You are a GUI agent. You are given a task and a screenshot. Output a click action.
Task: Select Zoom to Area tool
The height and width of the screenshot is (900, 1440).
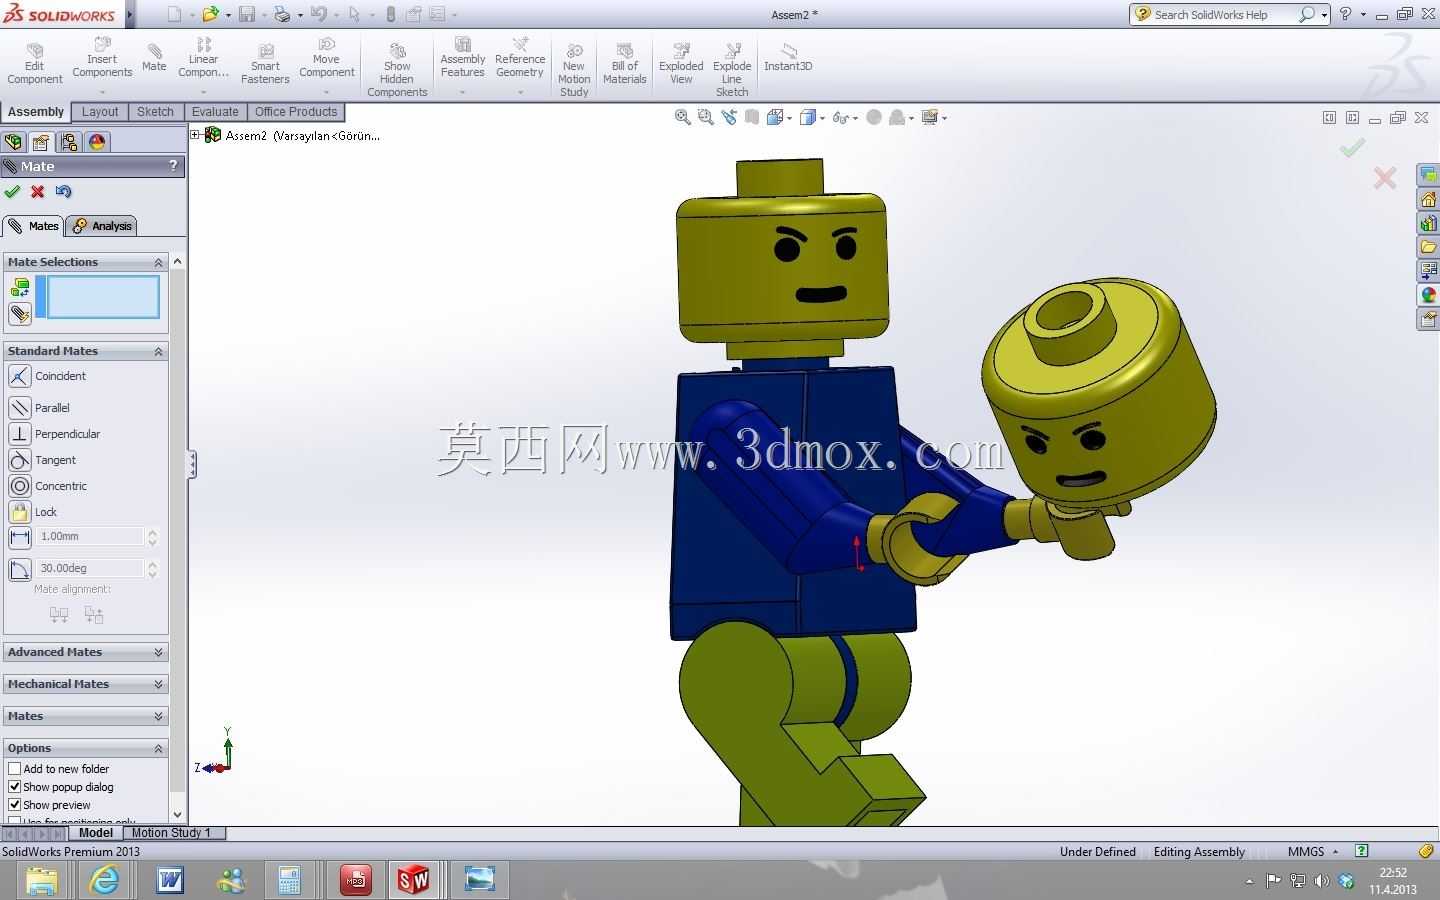(x=706, y=117)
